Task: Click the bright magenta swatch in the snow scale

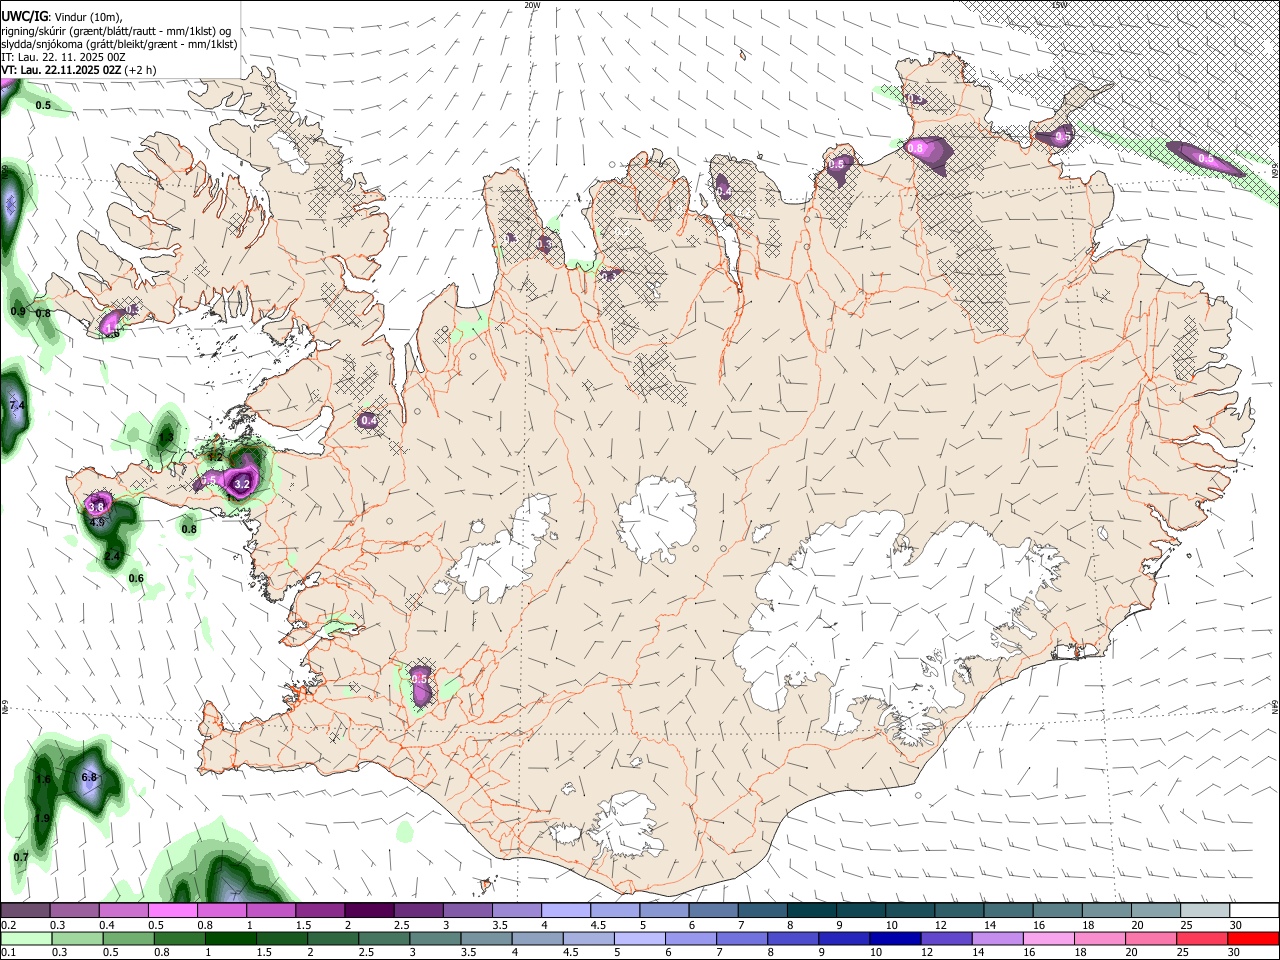Action: [172, 911]
